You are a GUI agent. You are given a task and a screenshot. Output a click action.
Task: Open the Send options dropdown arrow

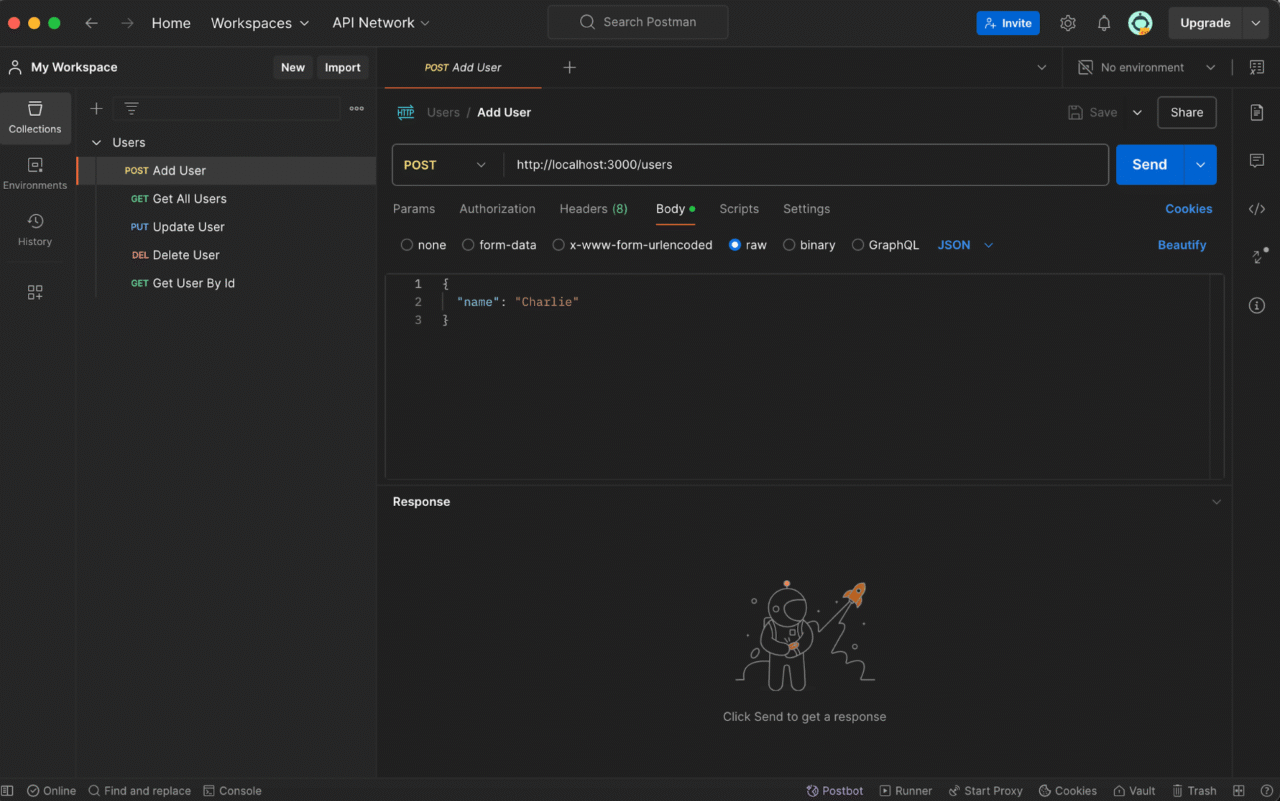pyautogui.click(x=1200, y=165)
